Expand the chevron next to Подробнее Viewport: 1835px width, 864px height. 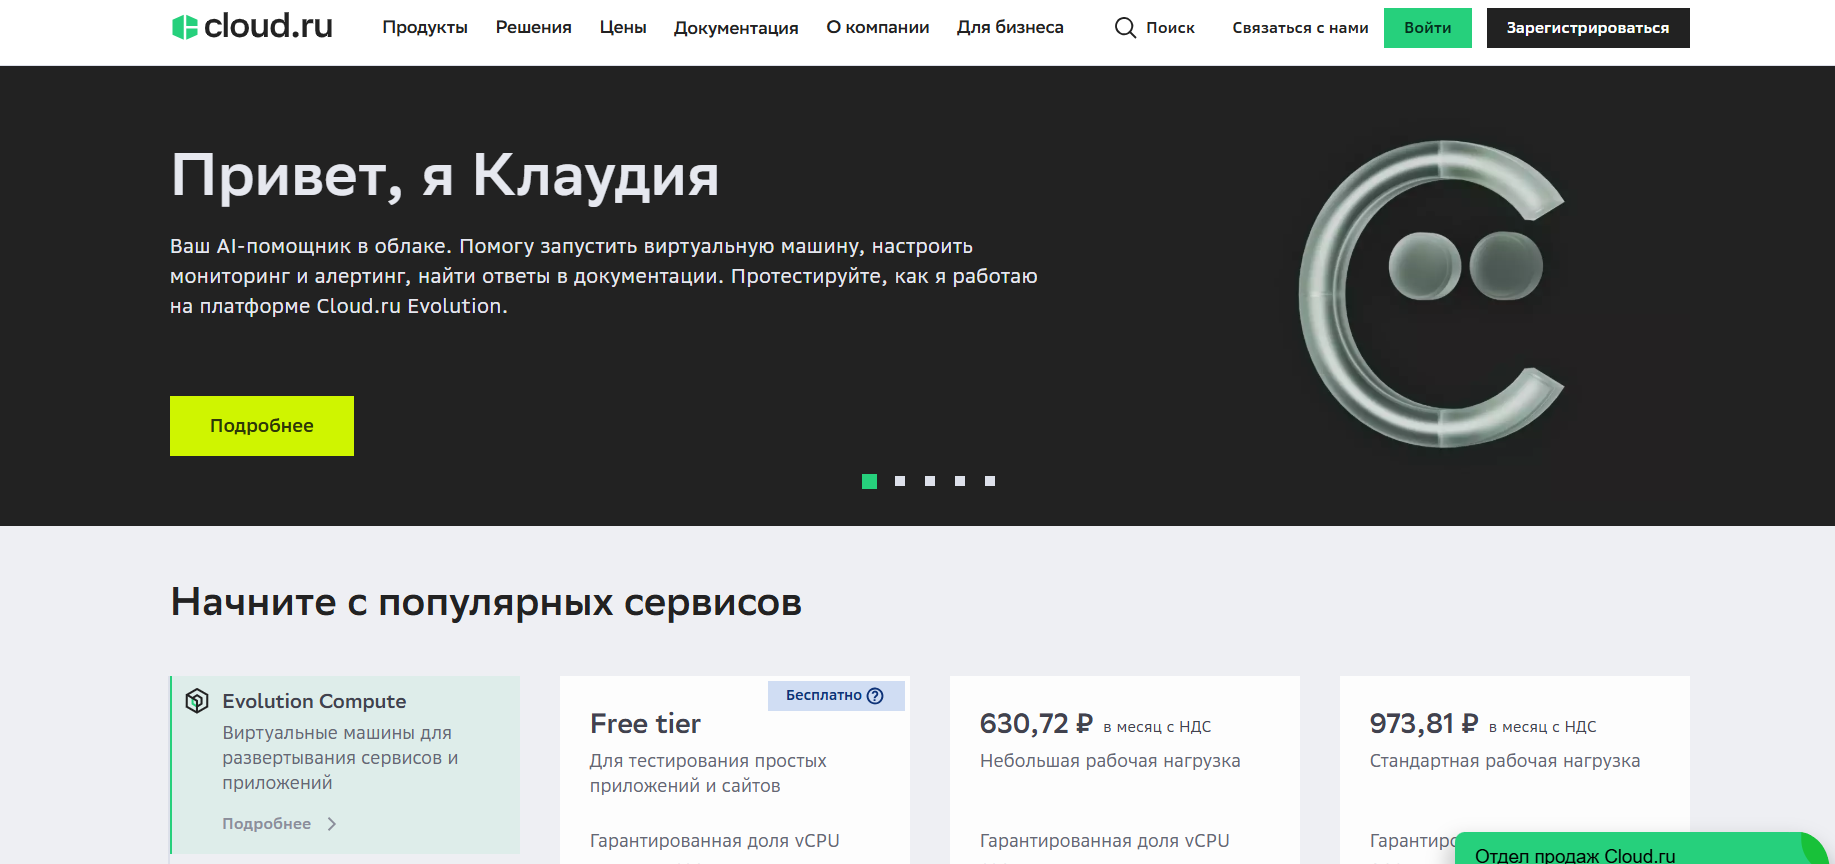click(x=332, y=824)
